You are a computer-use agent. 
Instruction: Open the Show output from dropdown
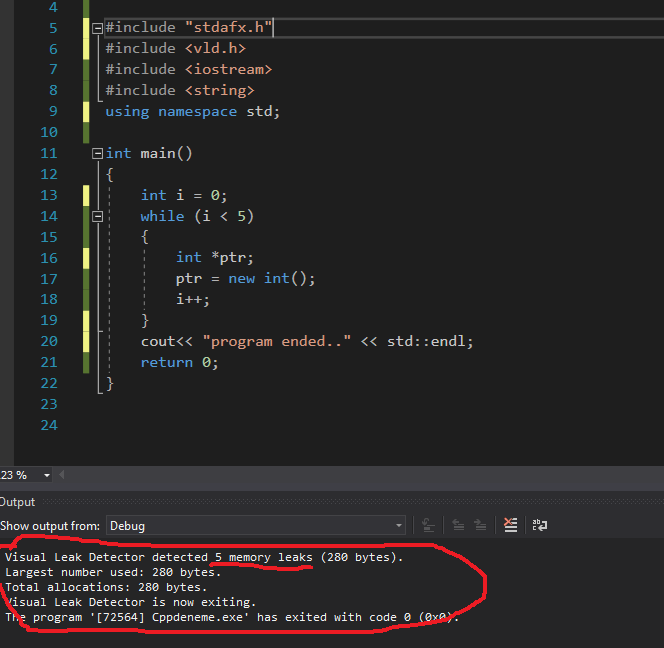(x=398, y=526)
